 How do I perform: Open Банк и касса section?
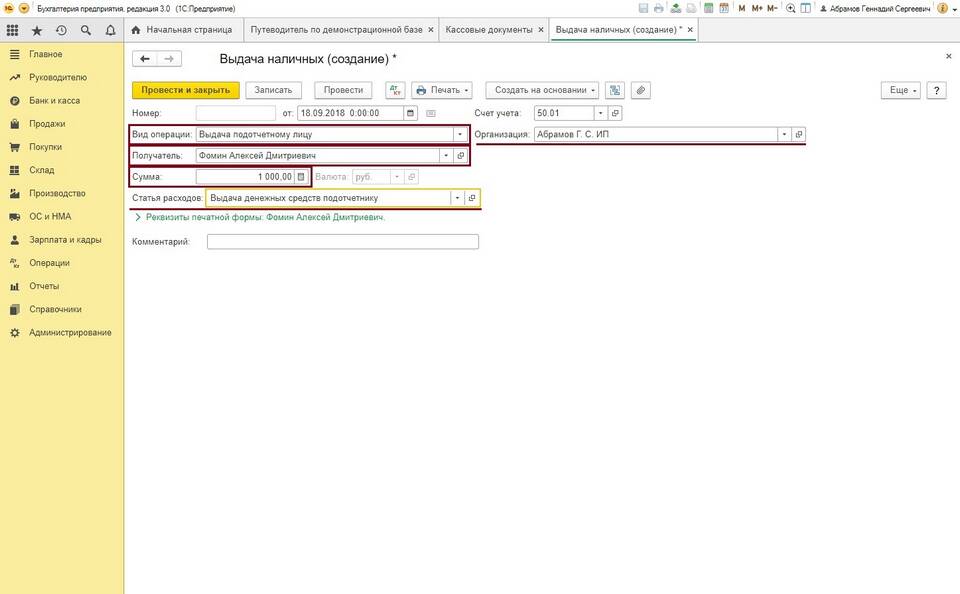[54, 101]
